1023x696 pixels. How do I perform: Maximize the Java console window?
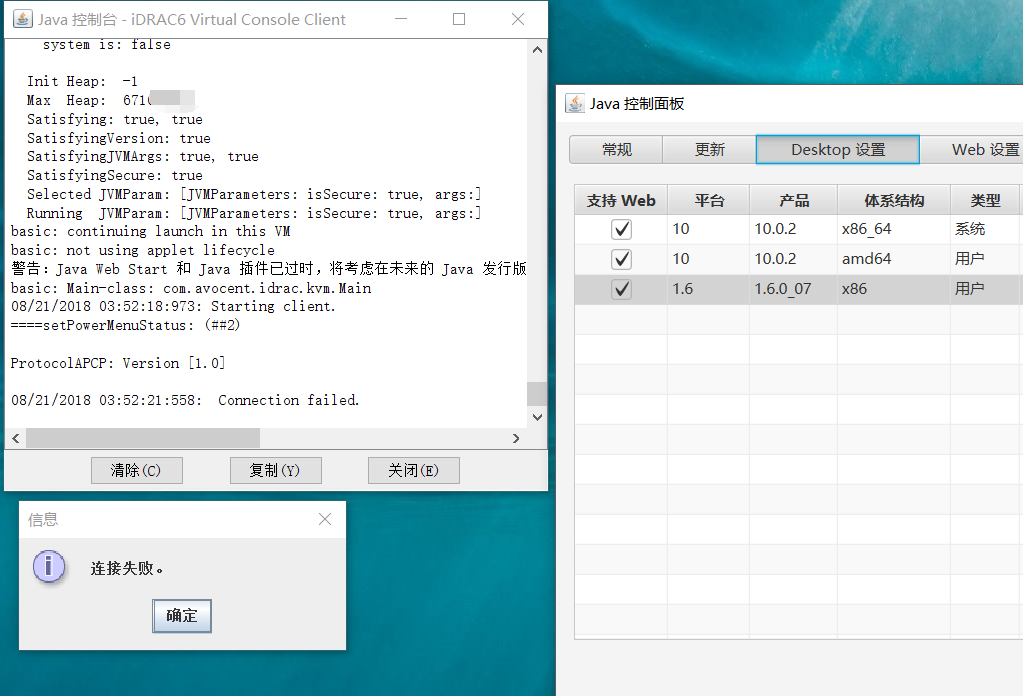click(x=459, y=19)
